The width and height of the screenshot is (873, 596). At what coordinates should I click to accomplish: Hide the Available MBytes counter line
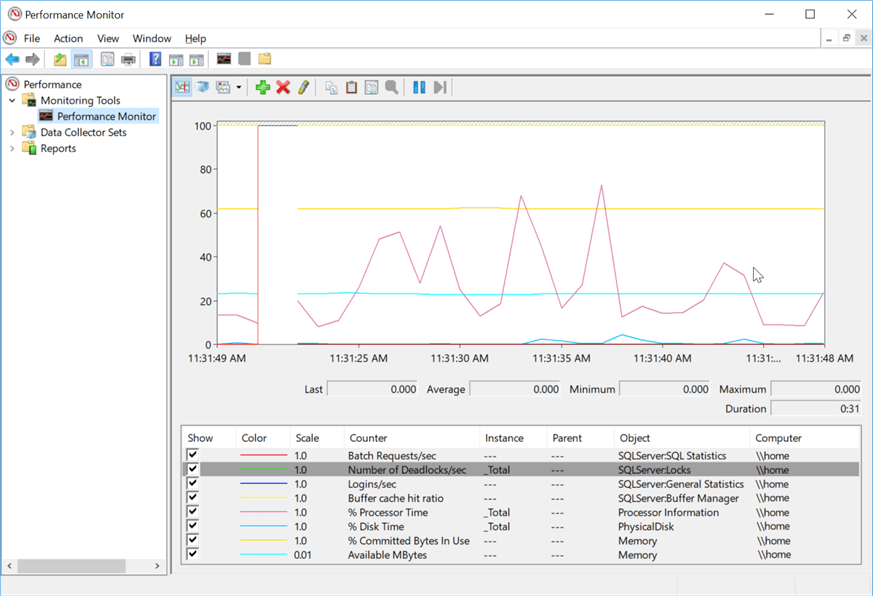tap(193, 554)
